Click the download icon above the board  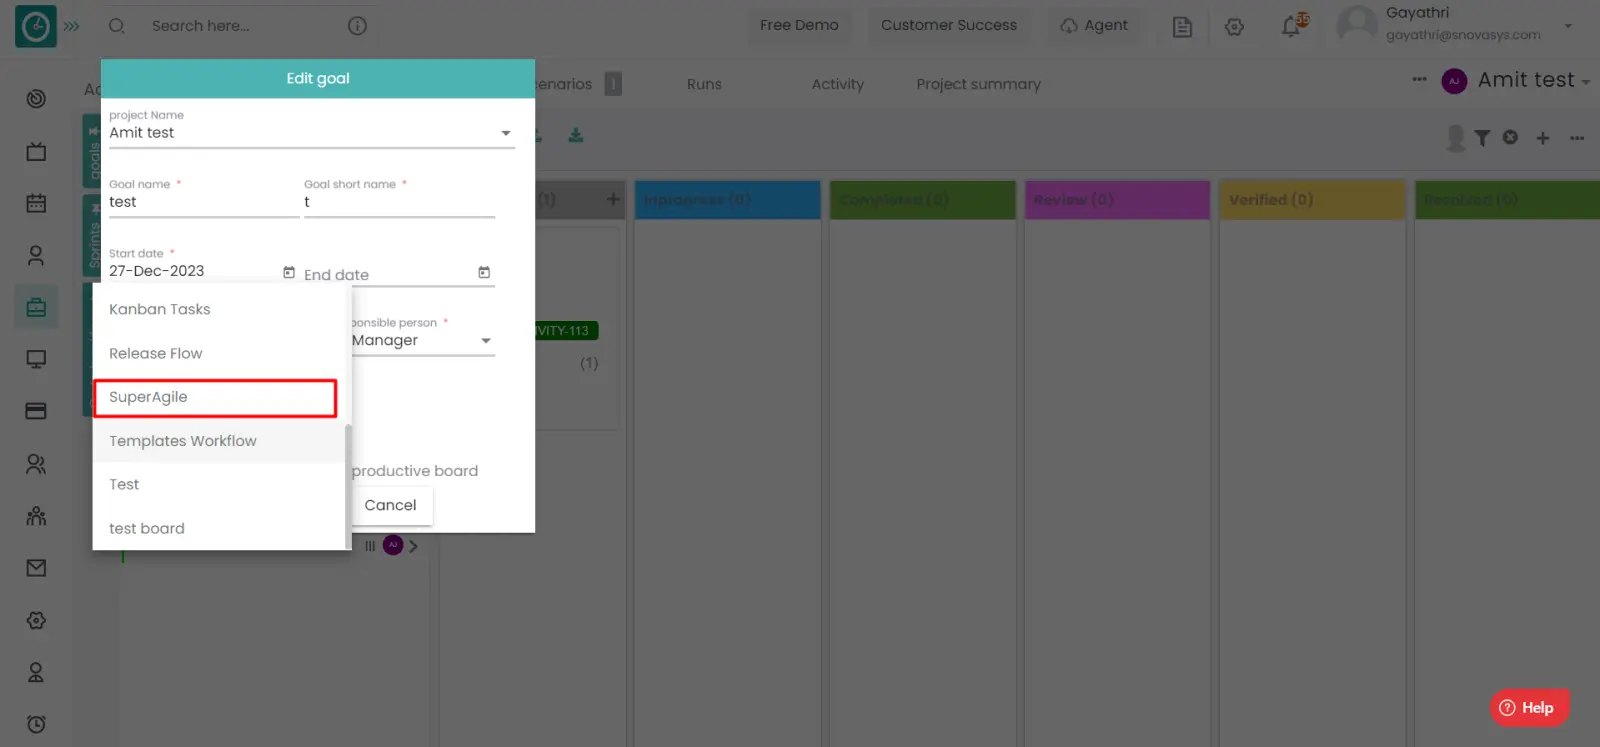click(x=576, y=135)
